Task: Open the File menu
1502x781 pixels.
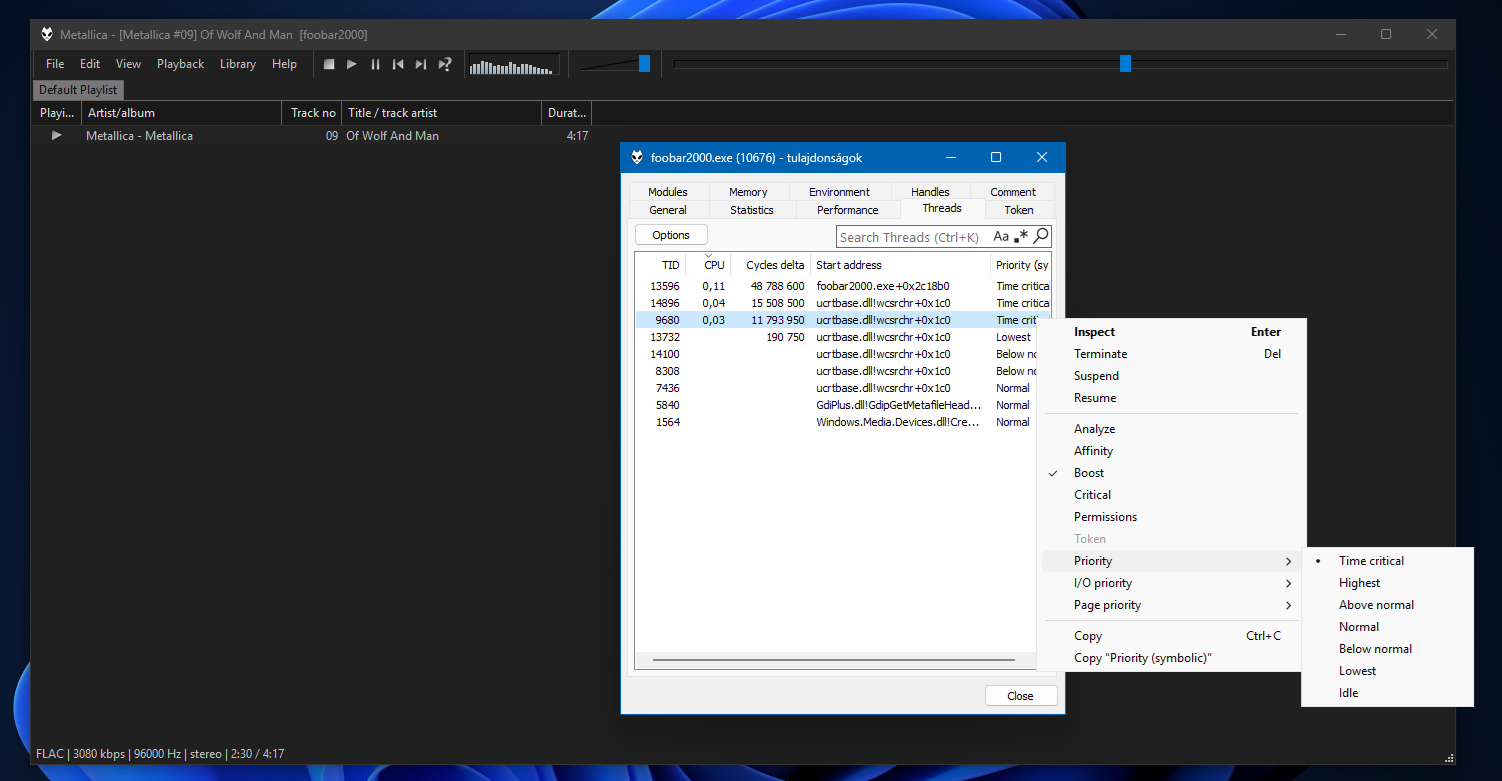Action: [x=55, y=64]
